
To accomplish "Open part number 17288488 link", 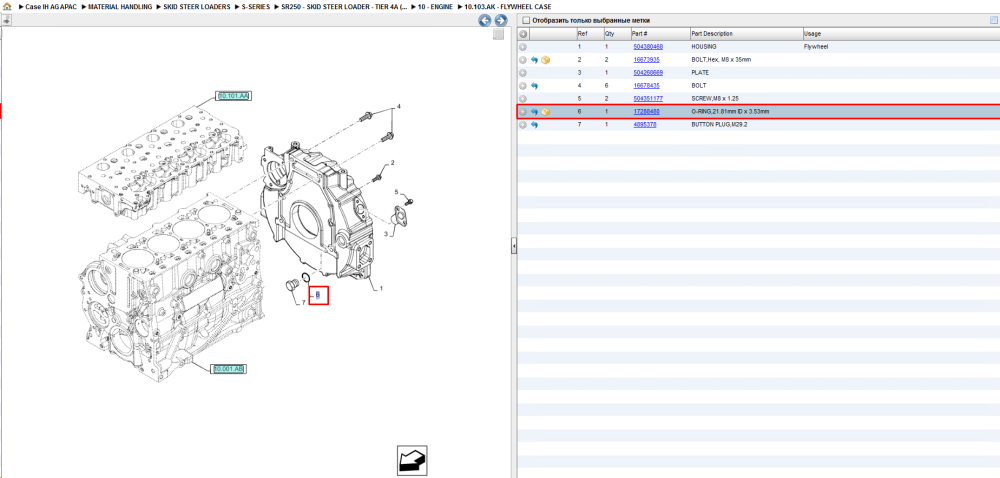I will (646, 112).
